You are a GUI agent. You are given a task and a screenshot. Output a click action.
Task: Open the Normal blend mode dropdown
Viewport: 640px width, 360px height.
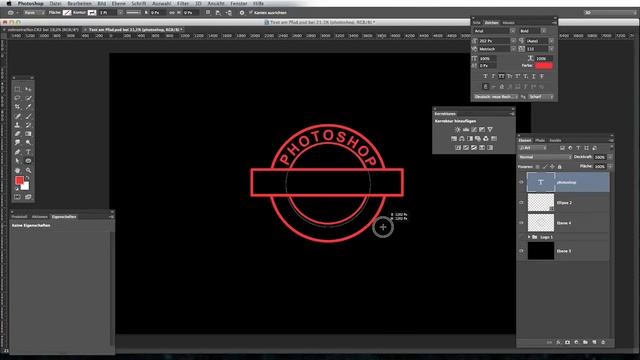[544, 157]
